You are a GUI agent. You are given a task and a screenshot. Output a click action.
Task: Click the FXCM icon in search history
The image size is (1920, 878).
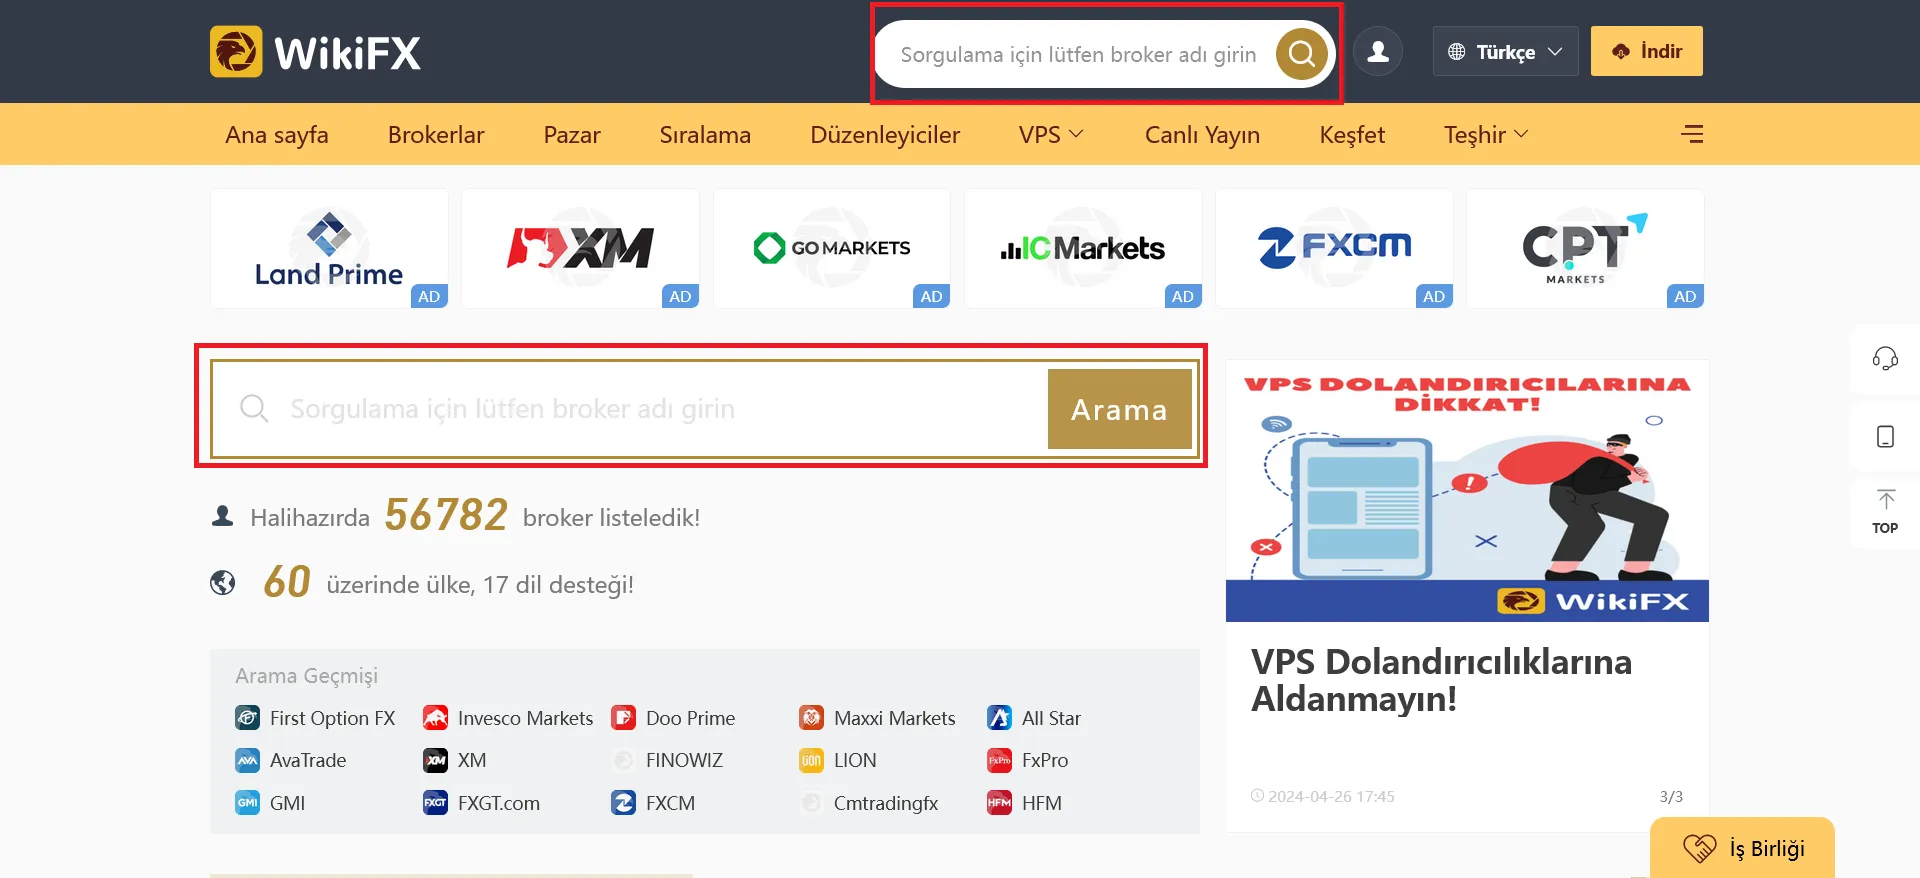pyautogui.click(x=623, y=803)
